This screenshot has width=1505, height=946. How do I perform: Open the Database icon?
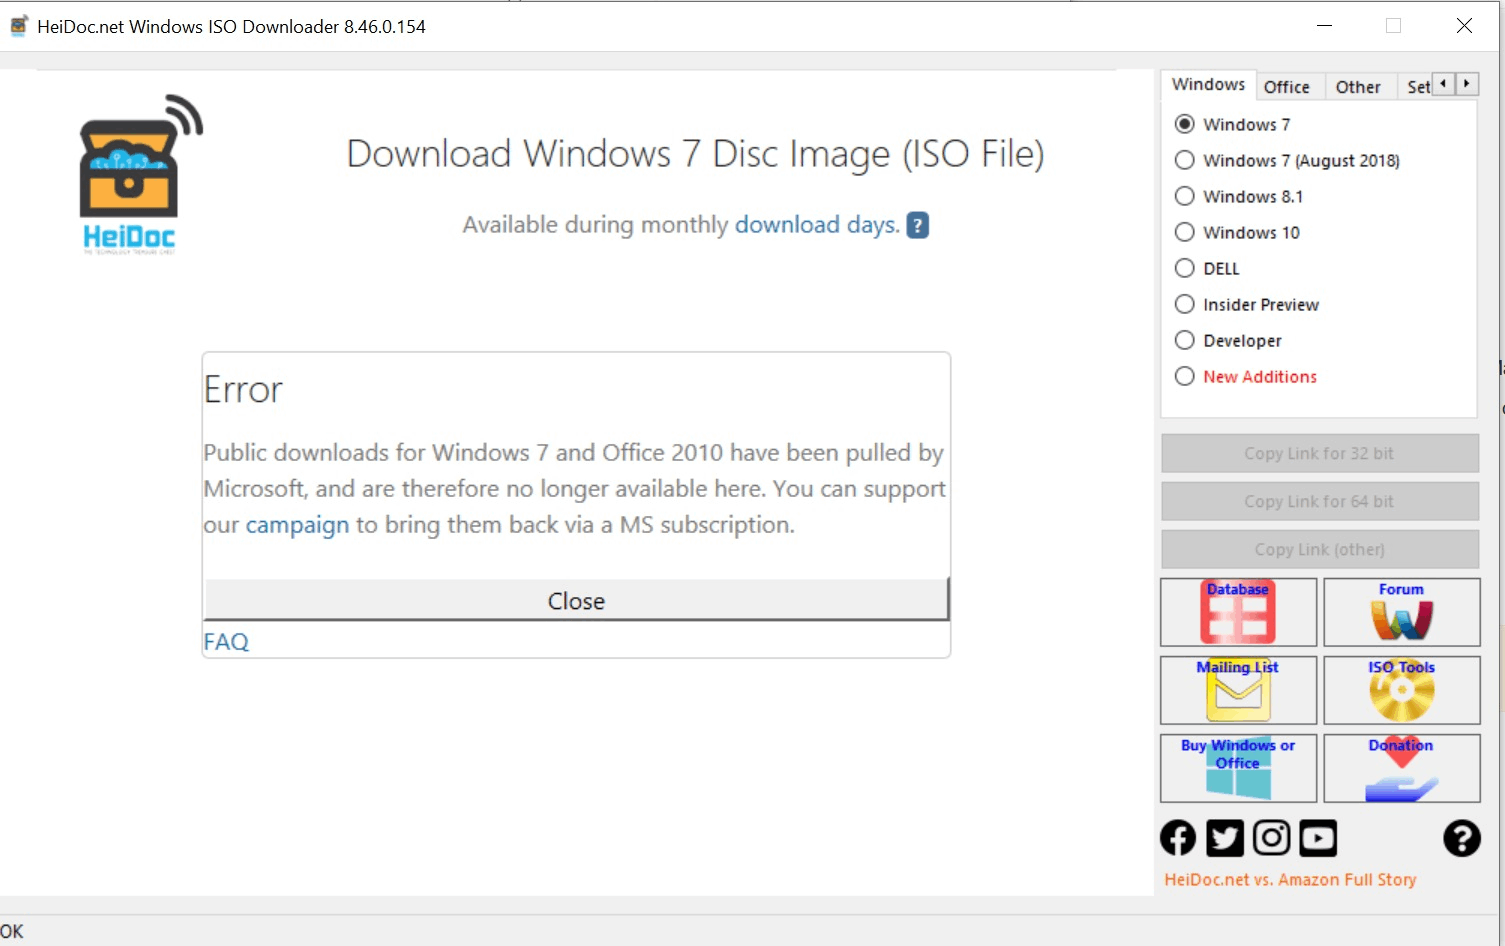tap(1238, 612)
